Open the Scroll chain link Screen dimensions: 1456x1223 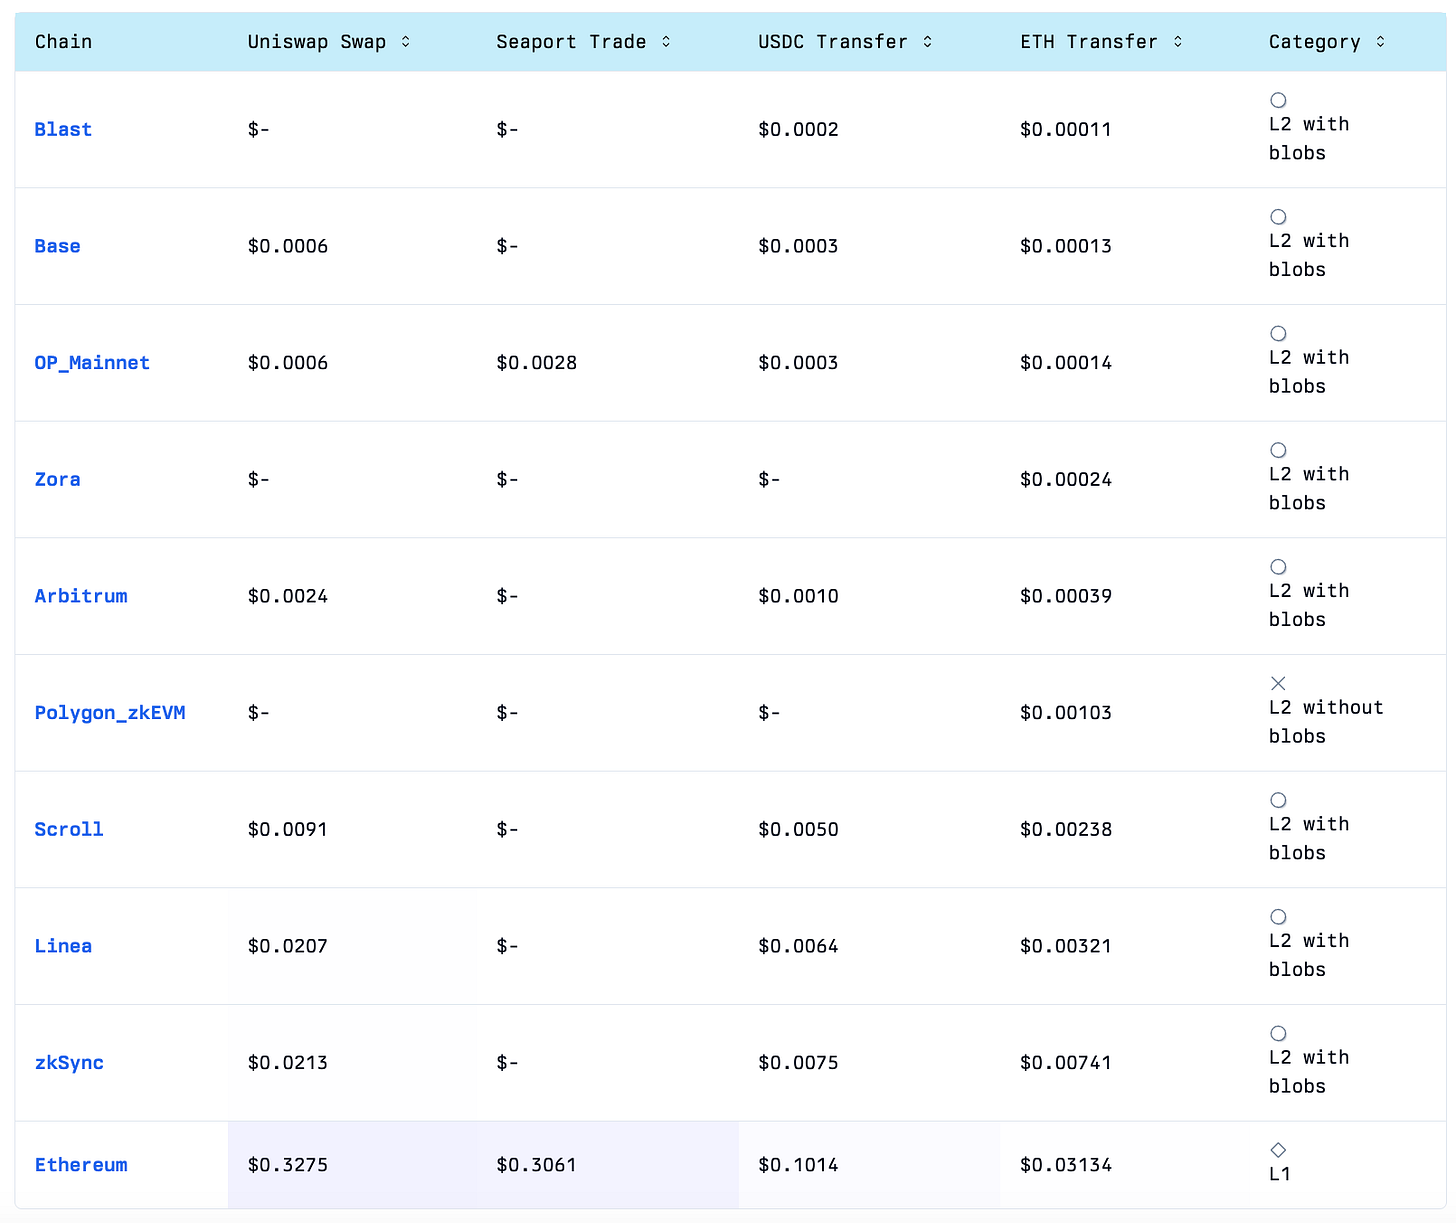coord(69,829)
